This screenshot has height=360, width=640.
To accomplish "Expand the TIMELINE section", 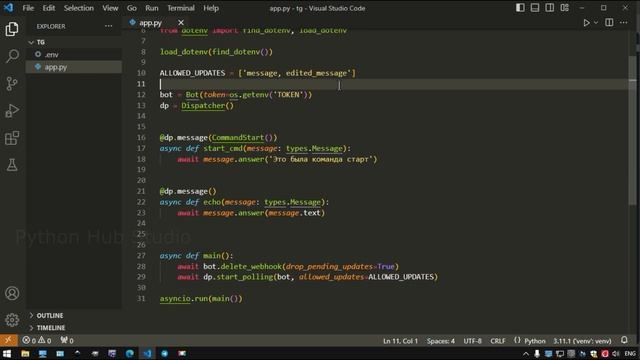I will [x=74, y=328].
